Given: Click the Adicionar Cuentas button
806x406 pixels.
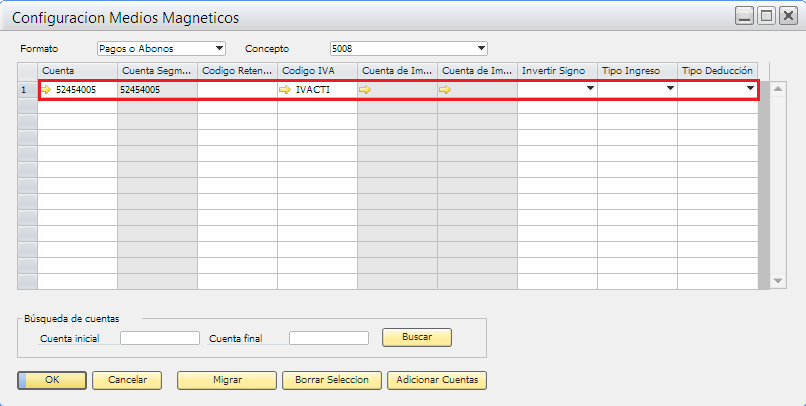Looking at the screenshot, I should click(438, 380).
